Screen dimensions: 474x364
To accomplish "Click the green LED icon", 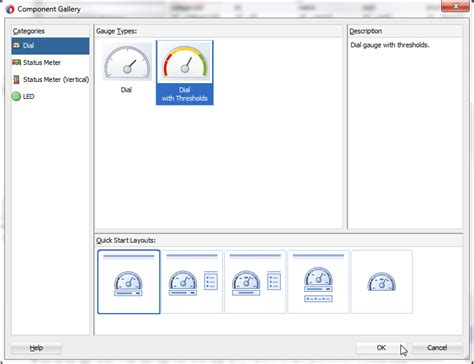I will [16, 96].
